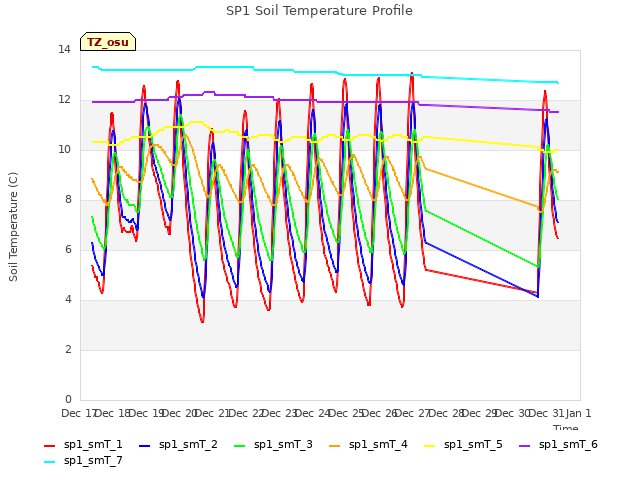Screen dimensions: 640x480
Task: Click the 0 y-axis tick label
Action: (68, 399)
